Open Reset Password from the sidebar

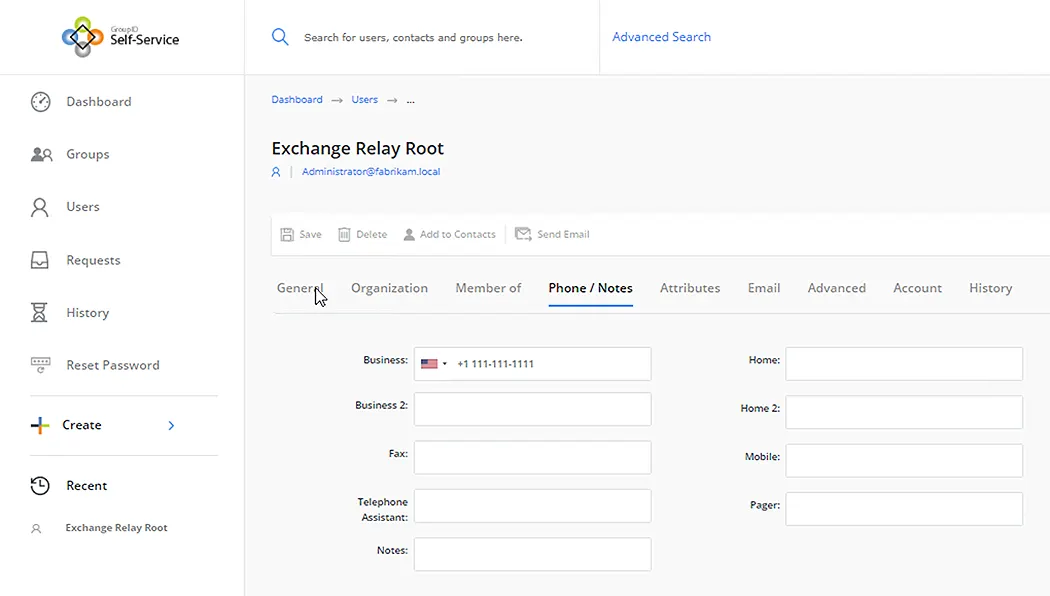click(112, 365)
